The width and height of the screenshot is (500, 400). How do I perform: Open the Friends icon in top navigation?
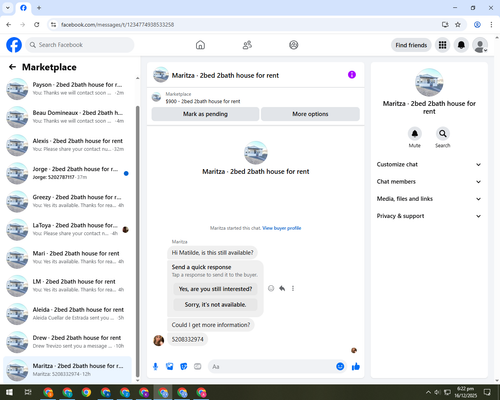click(x=247, y=45)
